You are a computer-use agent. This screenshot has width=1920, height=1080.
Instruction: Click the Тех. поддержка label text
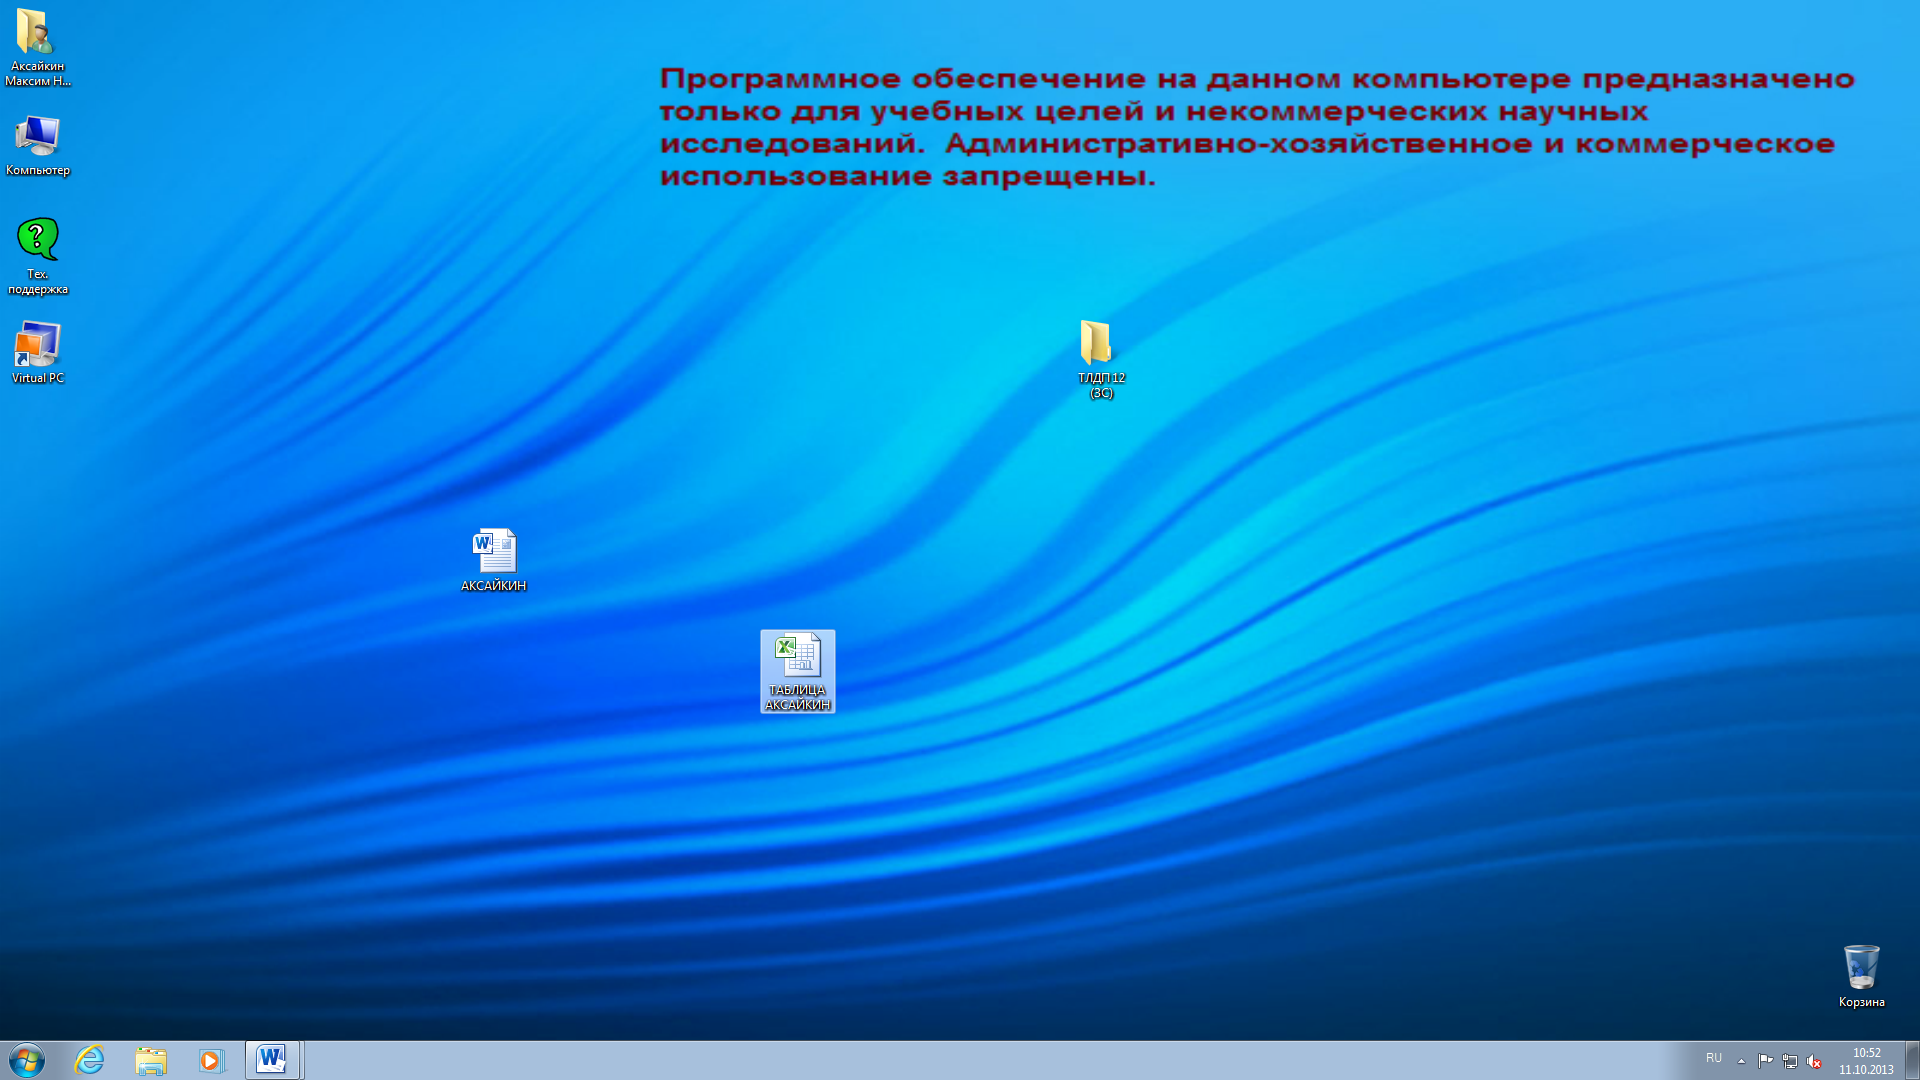tap(38, 282)
